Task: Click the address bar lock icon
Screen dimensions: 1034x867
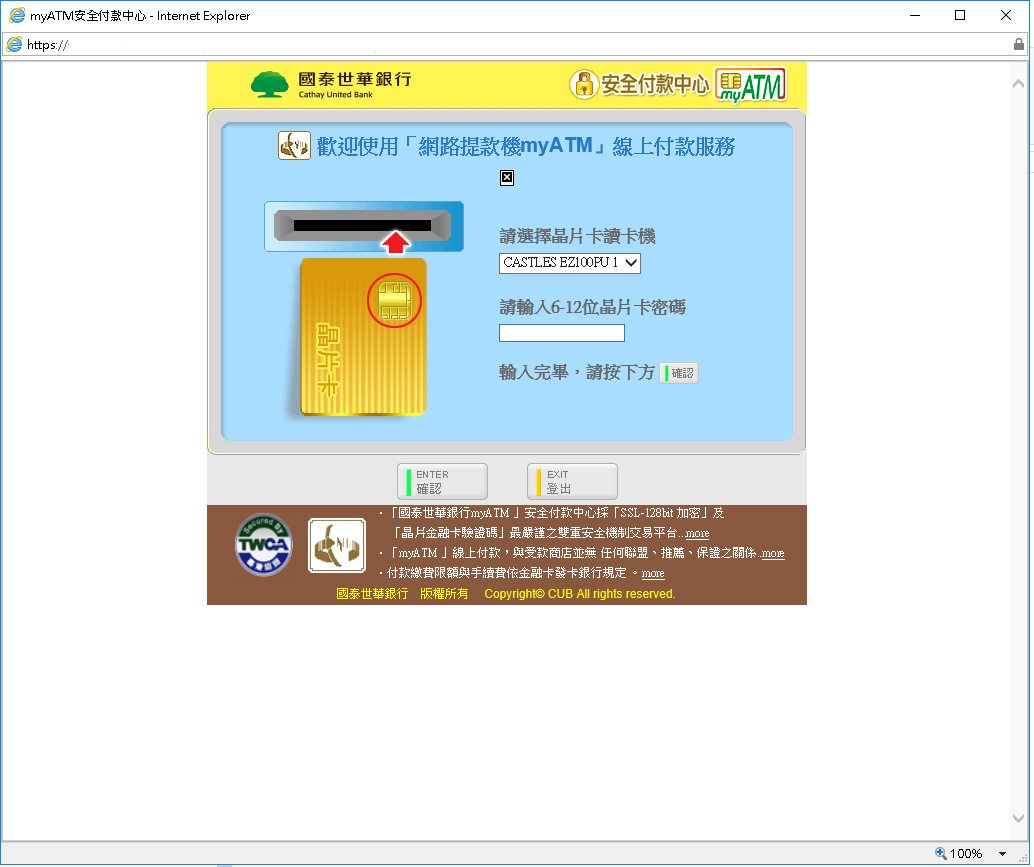Action: (1019, 44)
